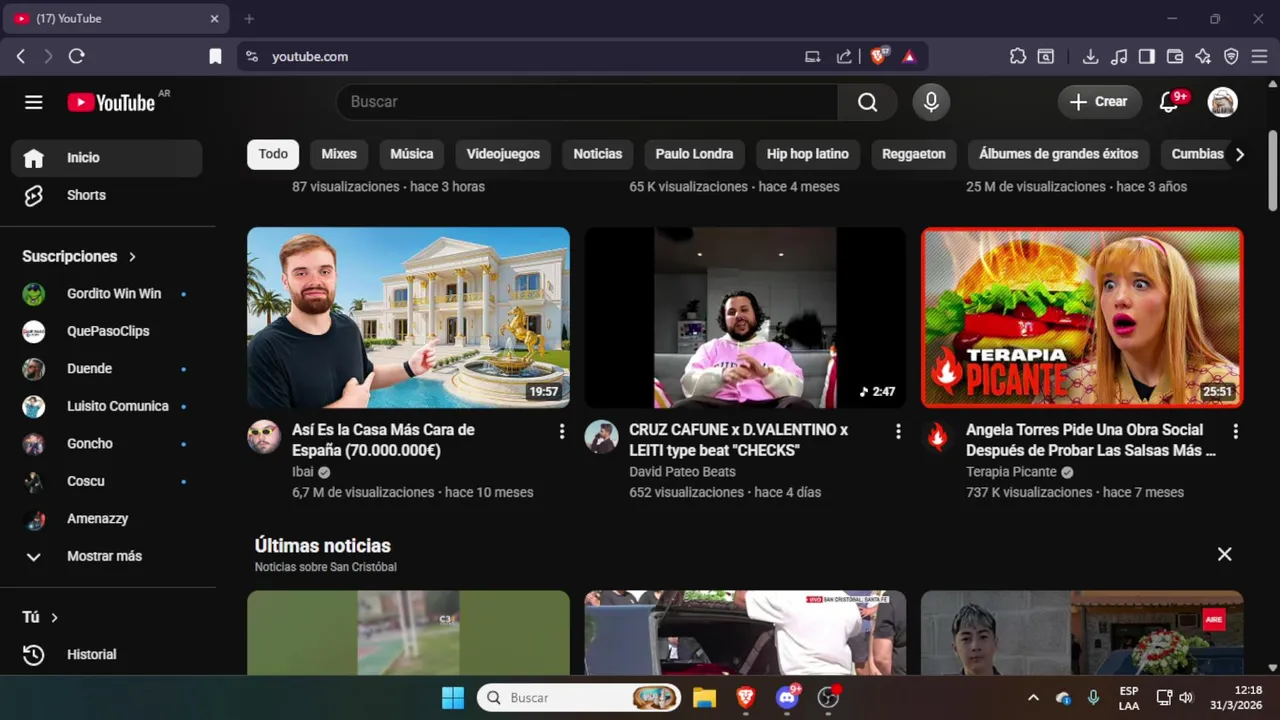The width and height of the screenshot is (1280, 720).
Task: Start voice search with microphone
Action: point(931,102)
